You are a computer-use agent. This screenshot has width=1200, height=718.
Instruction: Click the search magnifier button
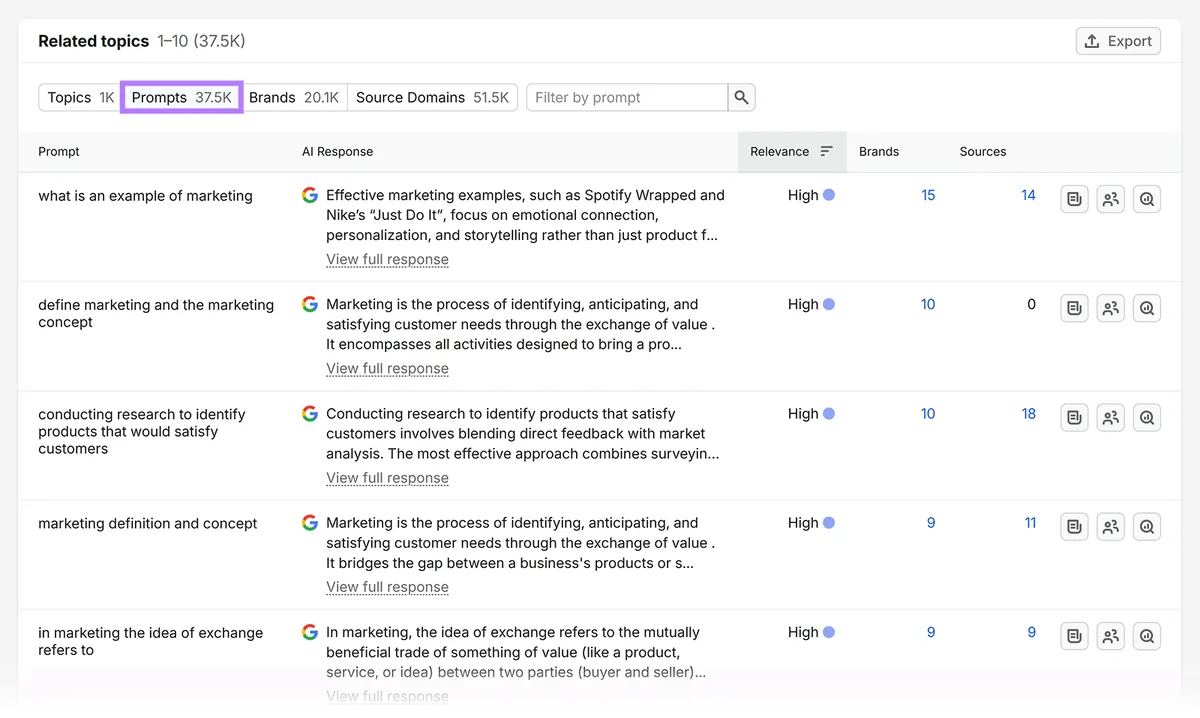coord(741,97)
